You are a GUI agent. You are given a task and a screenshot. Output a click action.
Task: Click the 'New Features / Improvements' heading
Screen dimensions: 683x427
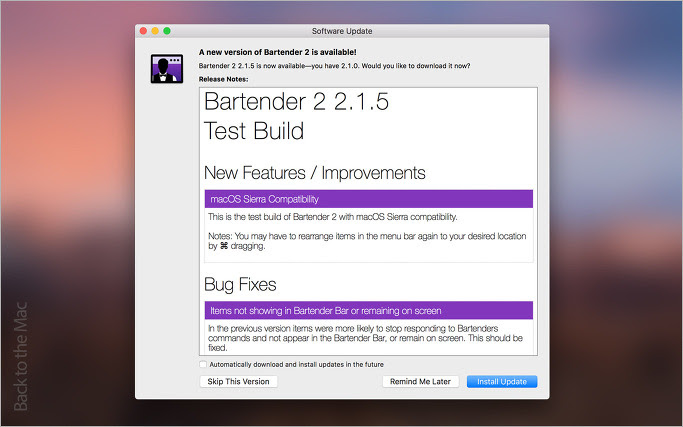(314, 173)
